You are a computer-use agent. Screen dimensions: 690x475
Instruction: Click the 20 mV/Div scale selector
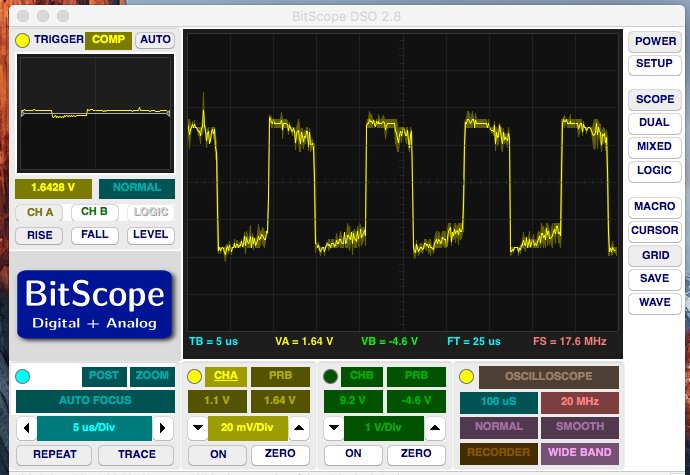[248, 427]
